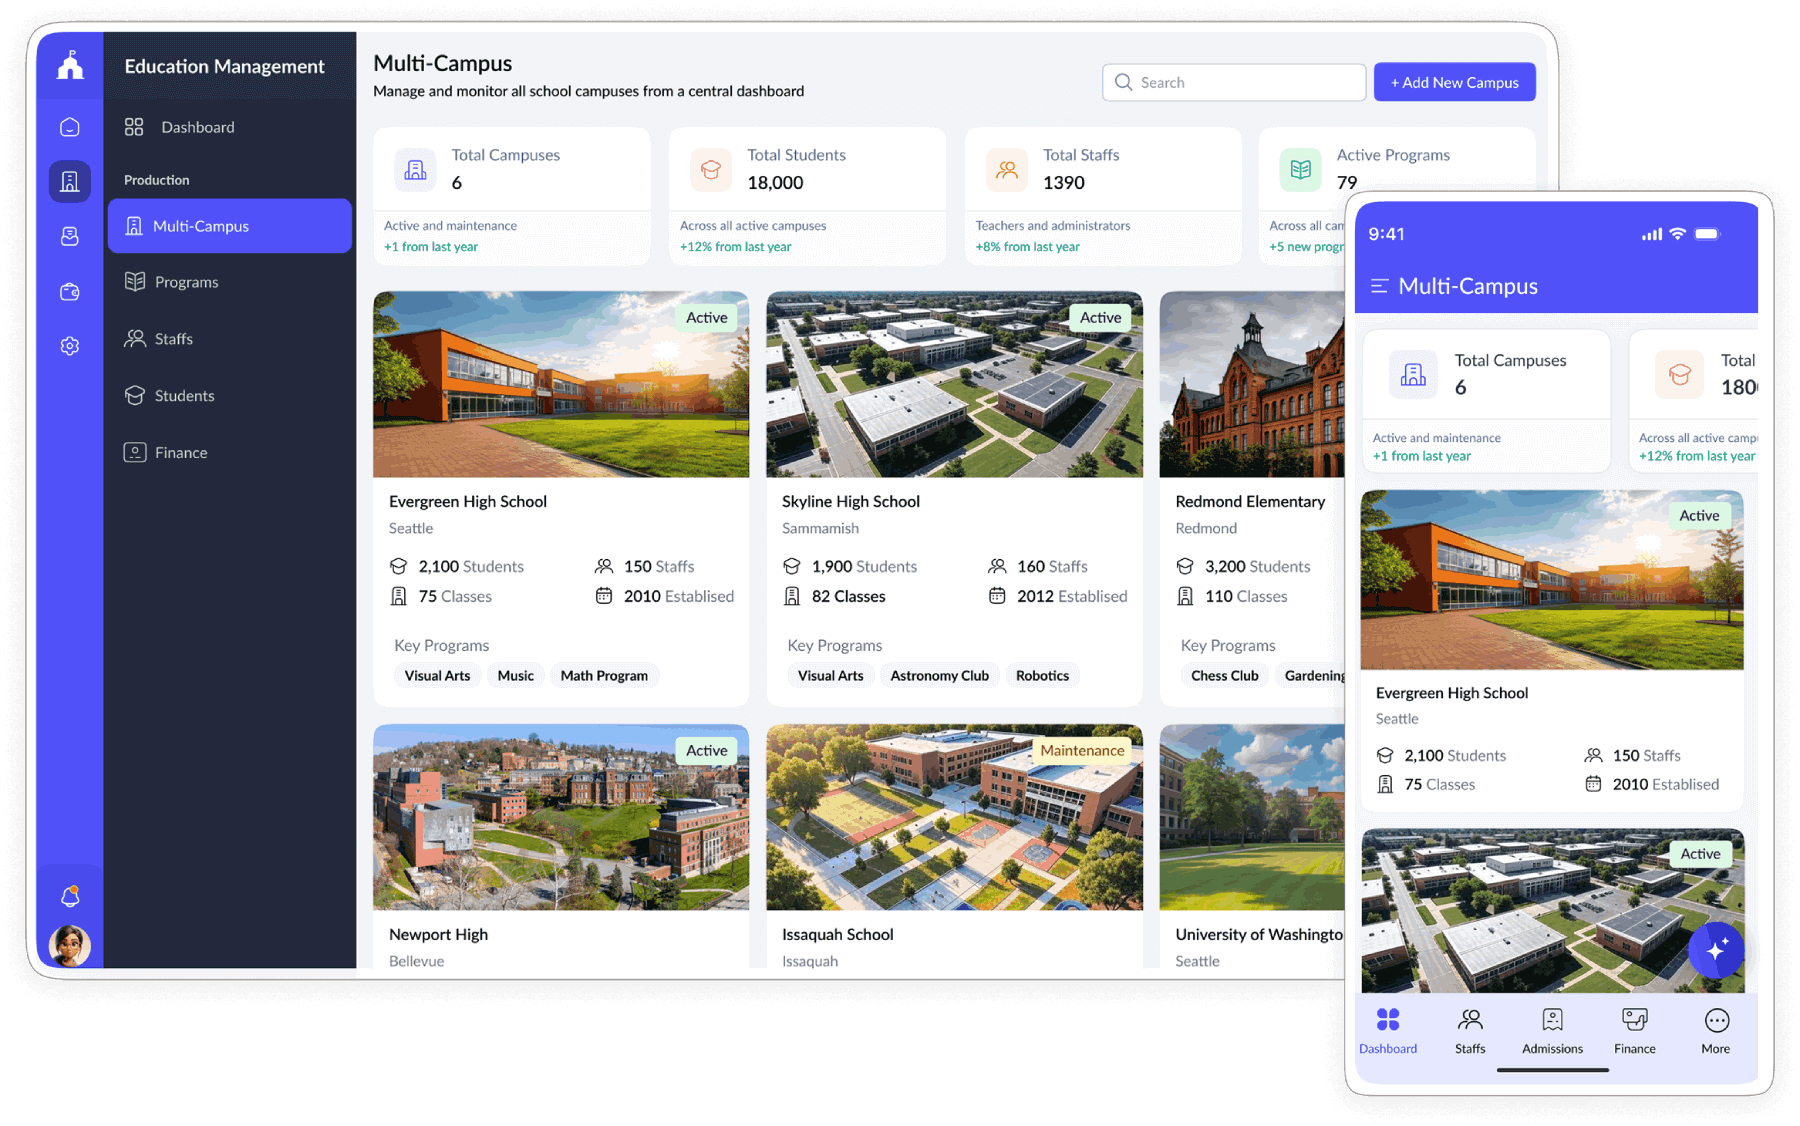
Task: Open the Evergreen High School campus image
Action: 560,384
